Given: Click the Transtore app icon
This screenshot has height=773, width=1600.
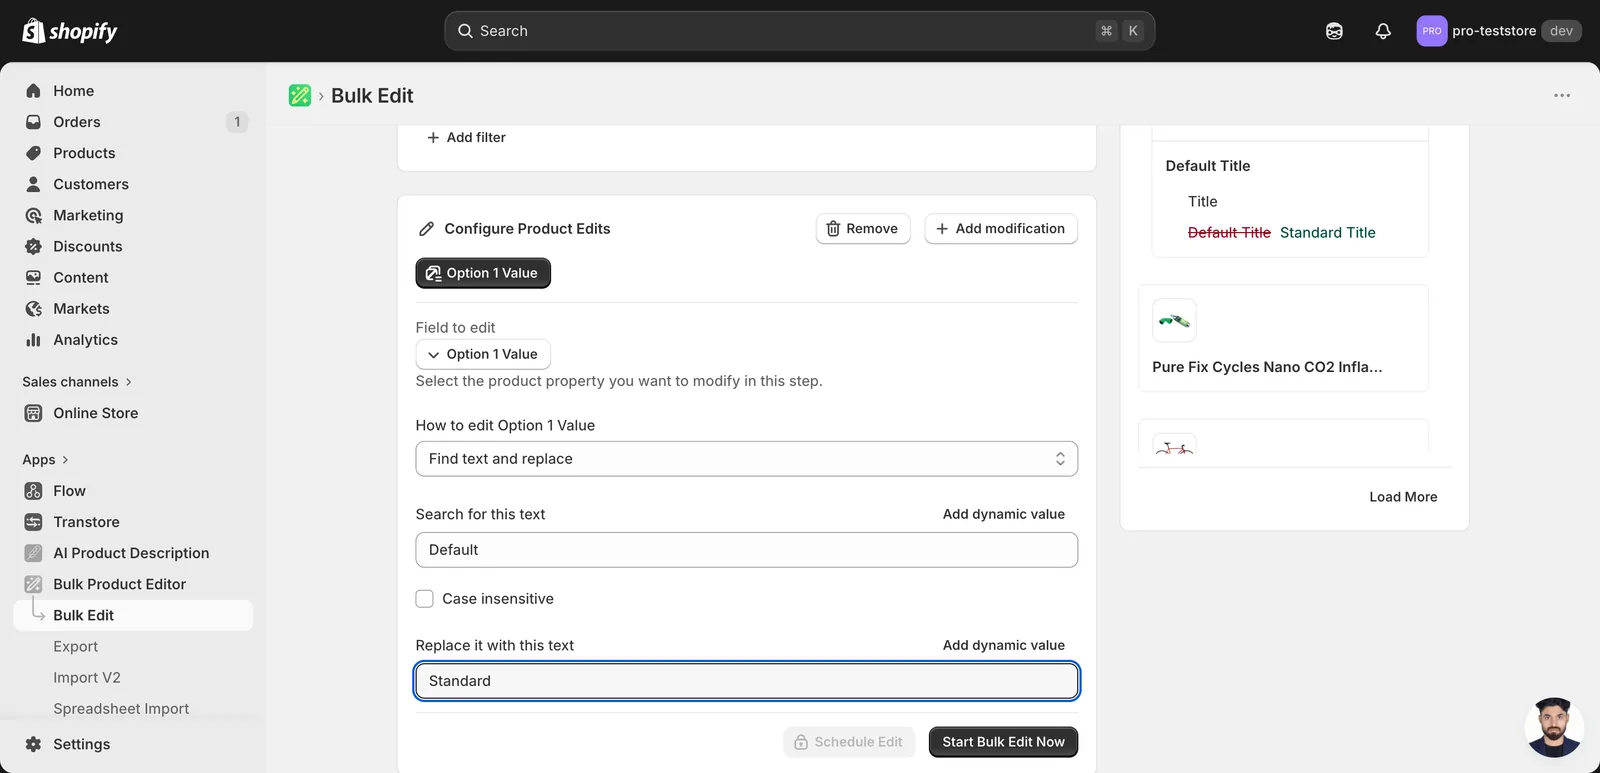Looking at the screenshot, I should tap(33, 522).
